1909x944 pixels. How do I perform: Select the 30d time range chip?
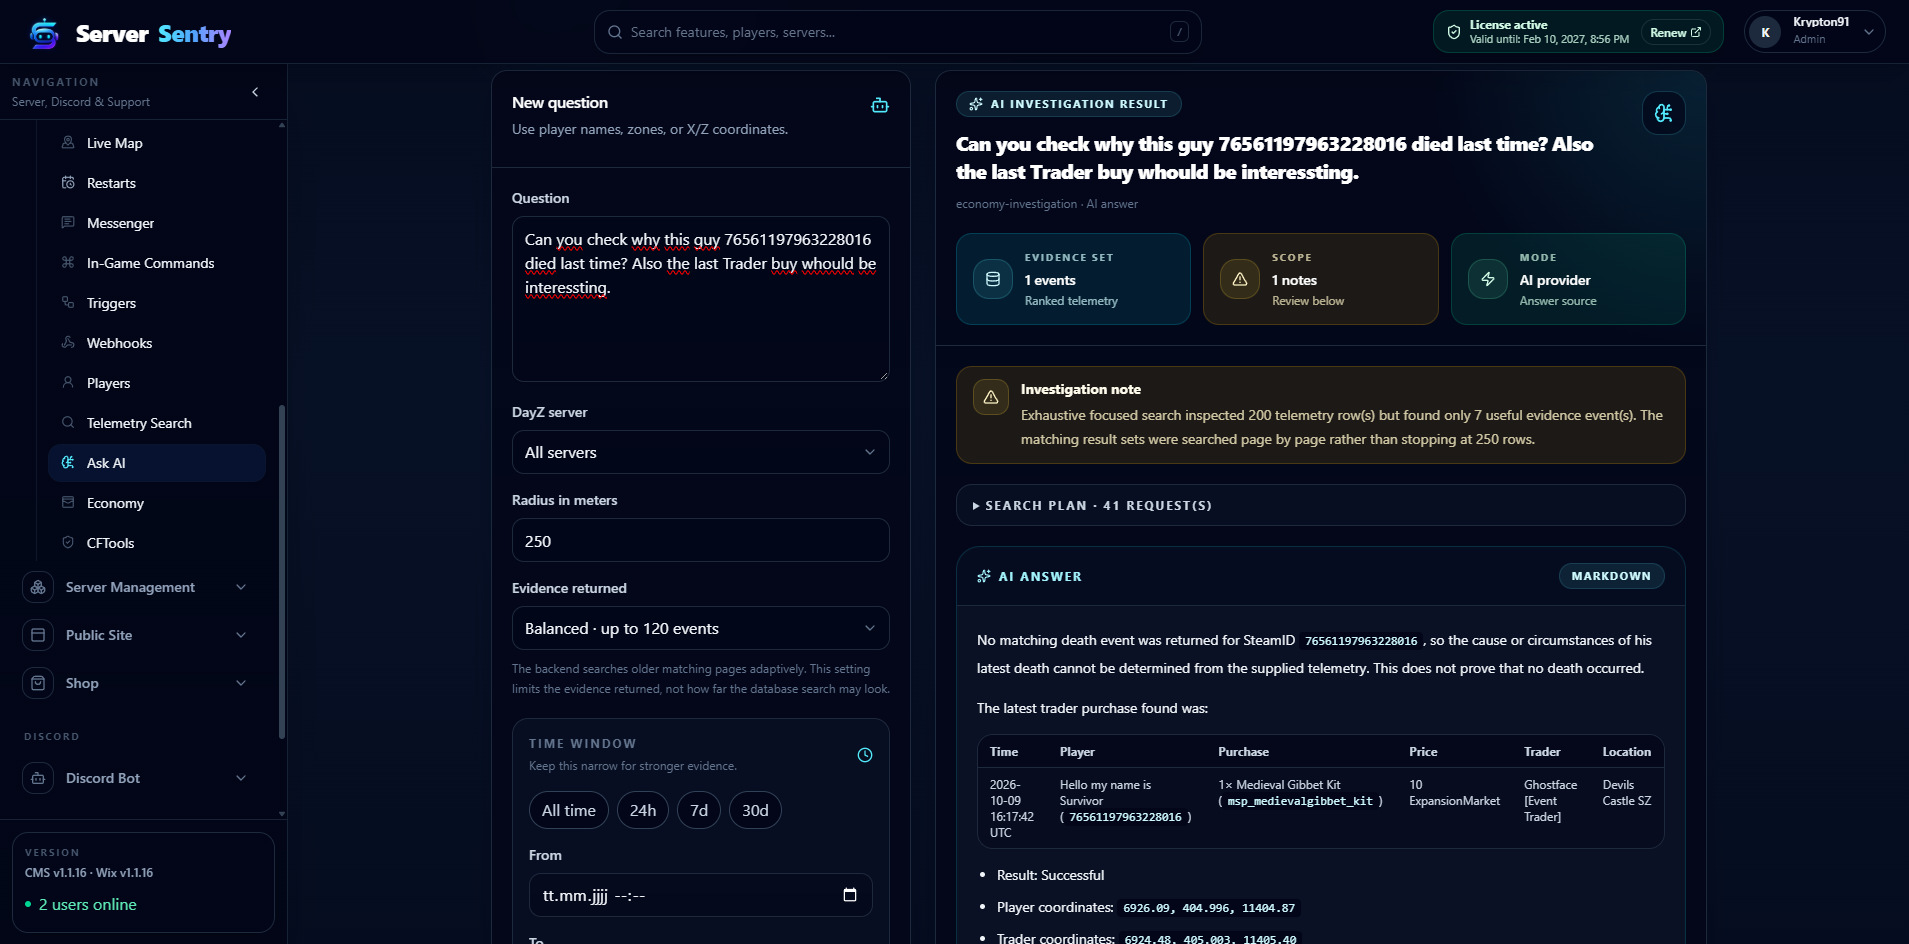click(755, 810)
